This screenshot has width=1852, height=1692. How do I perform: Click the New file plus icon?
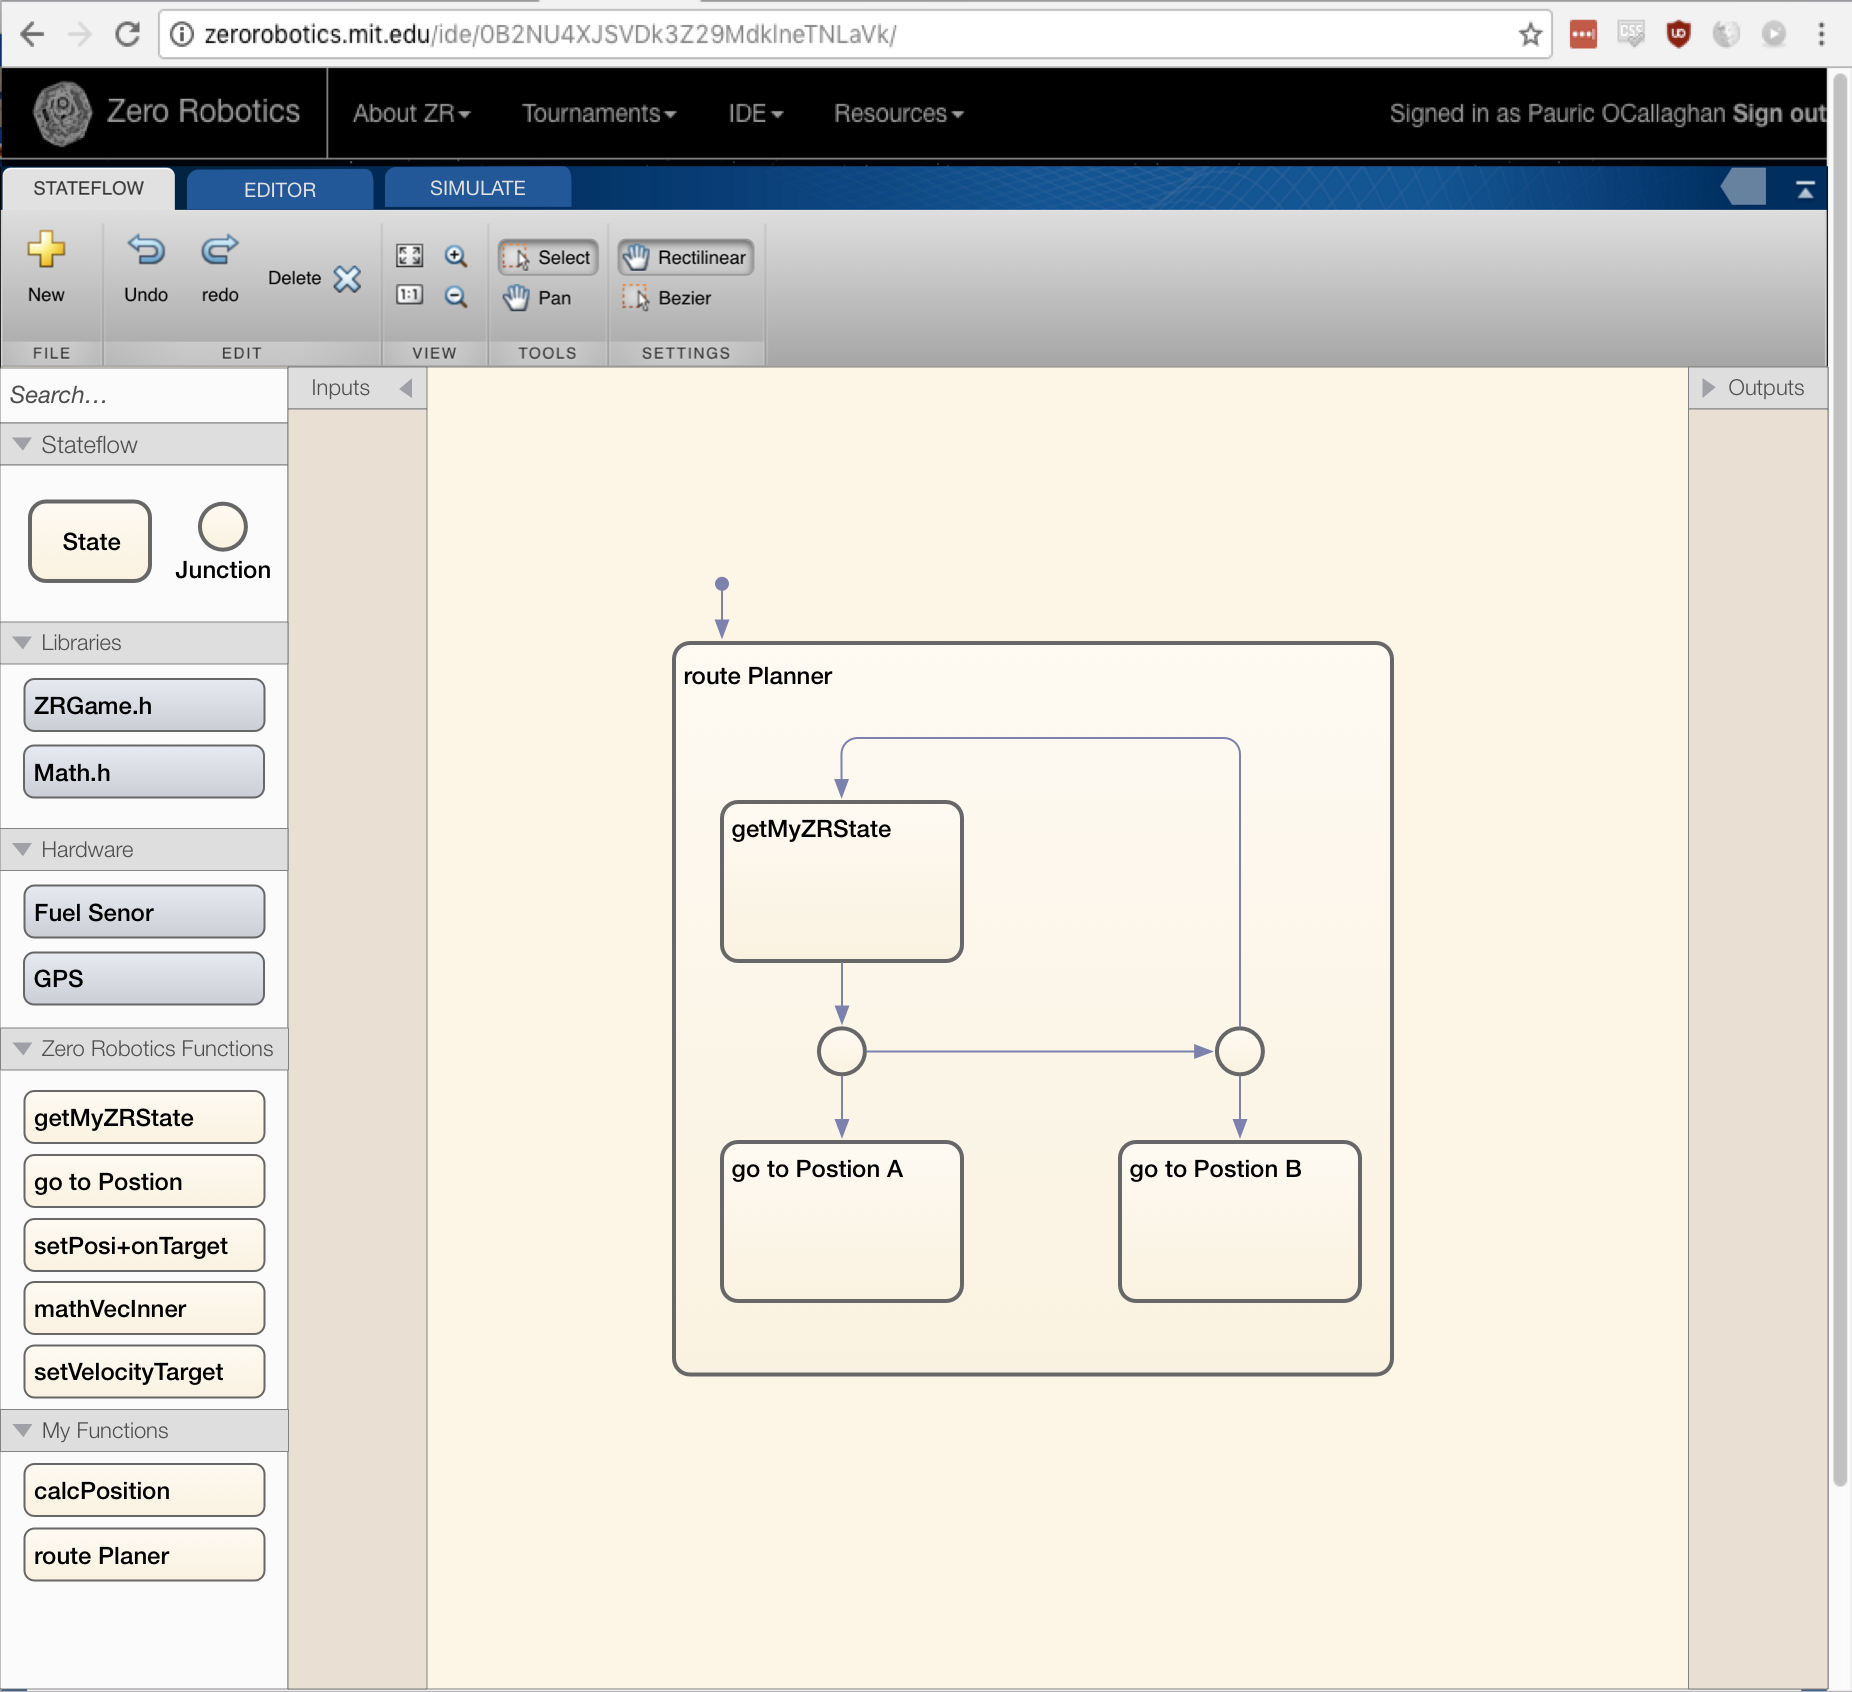(46, 250)
